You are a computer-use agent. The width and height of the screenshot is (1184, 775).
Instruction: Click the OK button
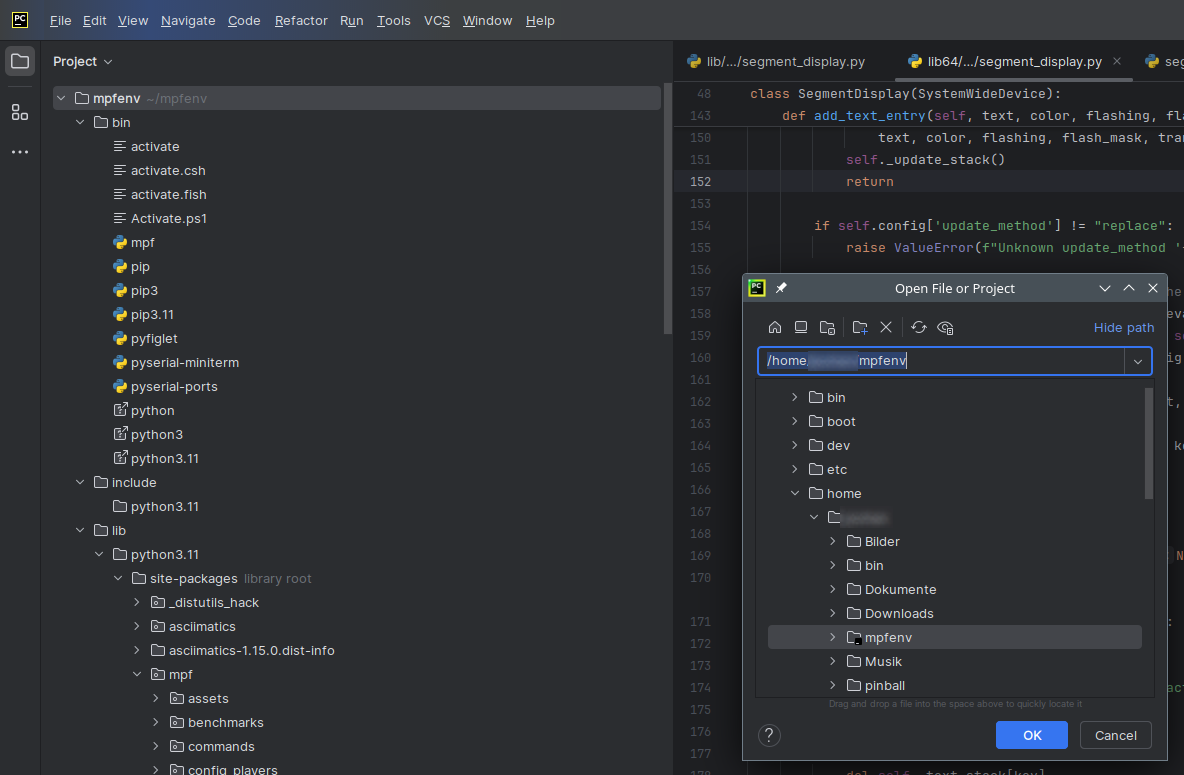click(1032, 735)
